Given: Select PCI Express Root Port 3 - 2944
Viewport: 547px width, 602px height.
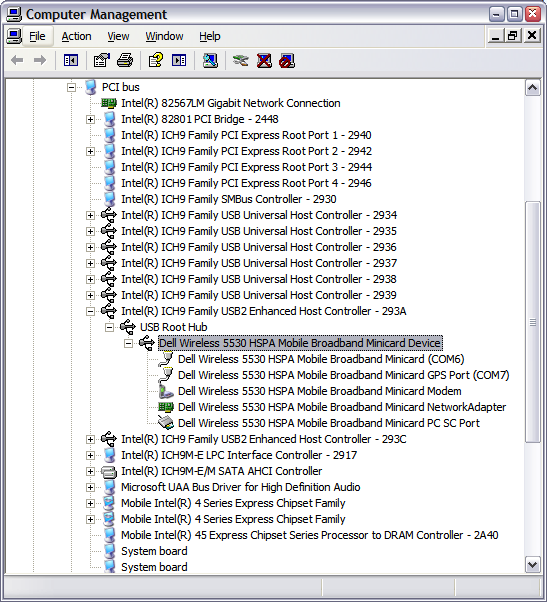Looking at the screenshot, I should point(246,167).
